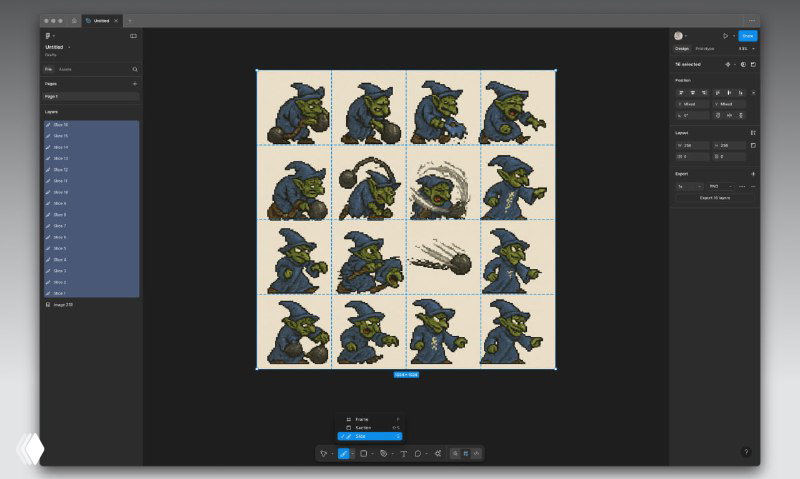Select the Comment tool

tap(418, 453)
